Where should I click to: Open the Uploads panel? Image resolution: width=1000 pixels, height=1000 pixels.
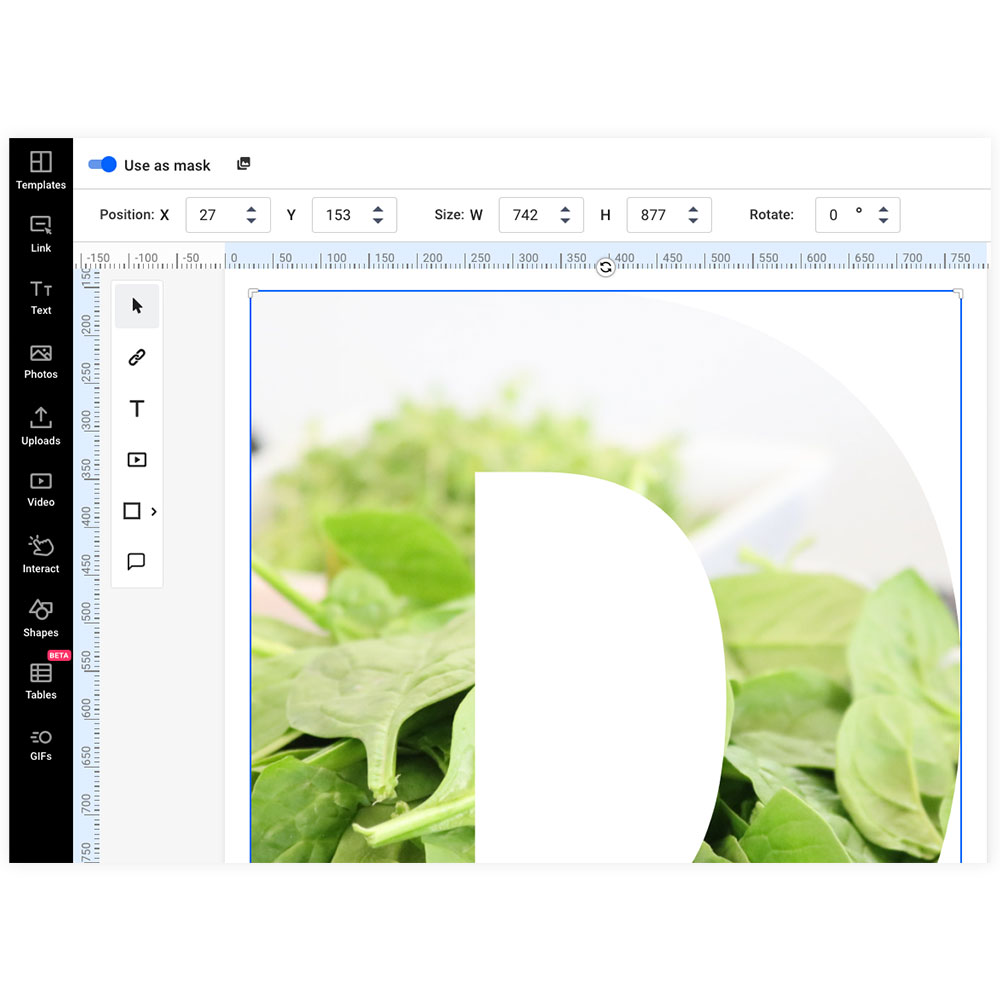click(40, 424)
